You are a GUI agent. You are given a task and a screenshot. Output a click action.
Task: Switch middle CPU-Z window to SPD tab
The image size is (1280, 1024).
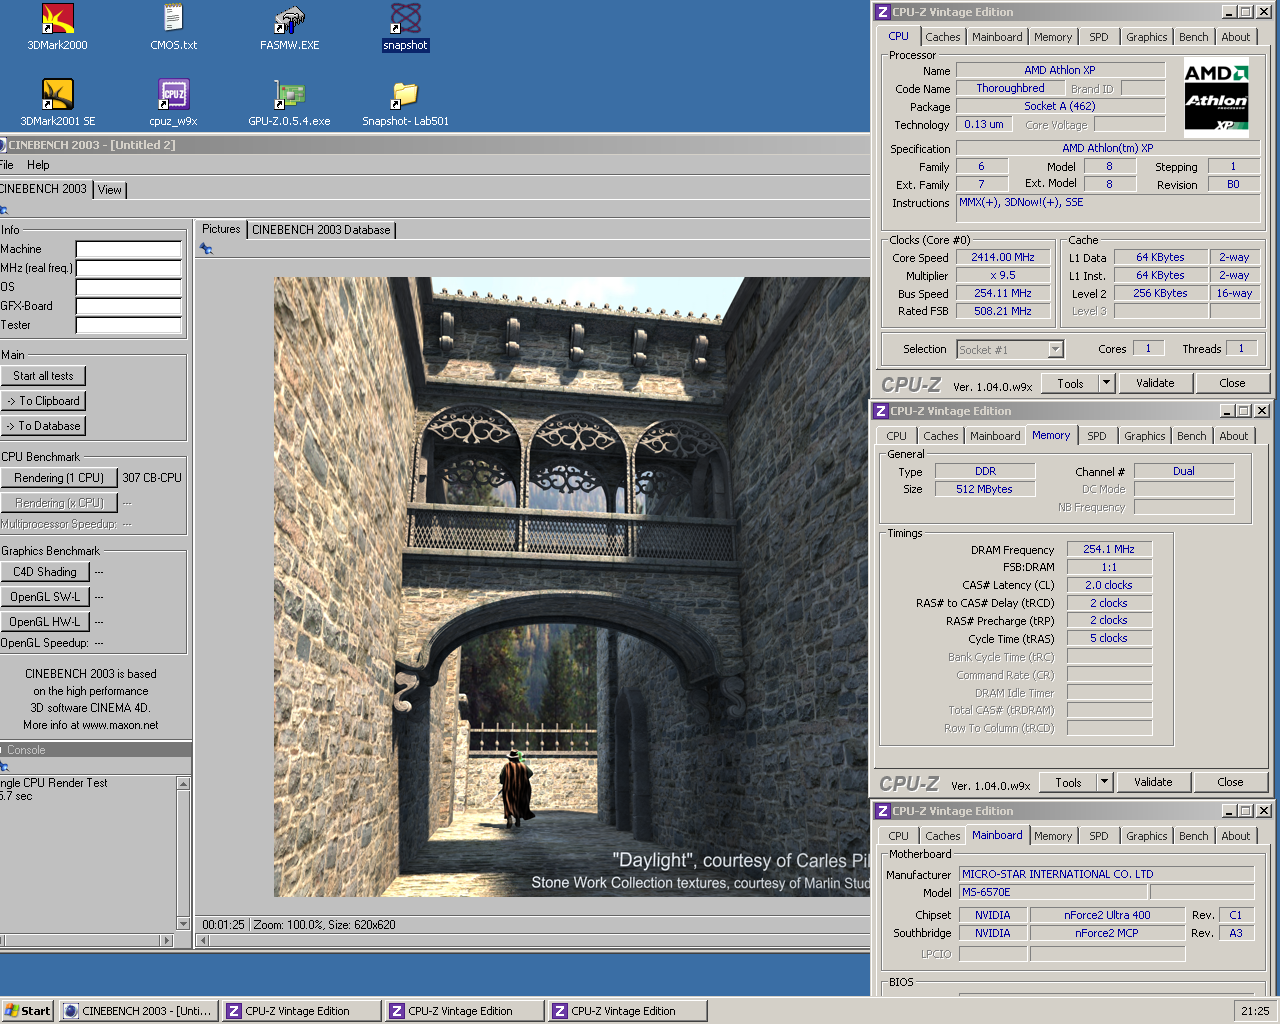point(1096,436)
